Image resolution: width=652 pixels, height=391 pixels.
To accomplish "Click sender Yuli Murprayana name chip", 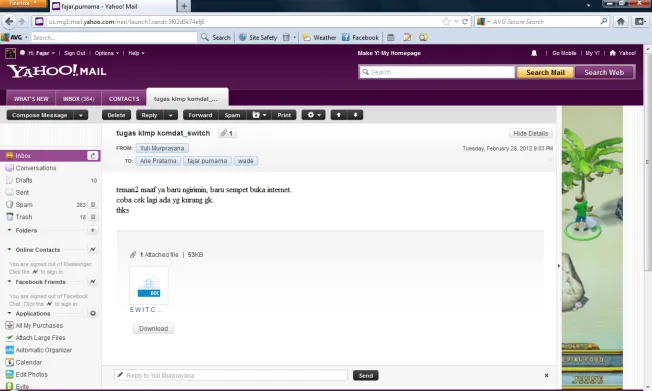I will click(x=162, y=148).
